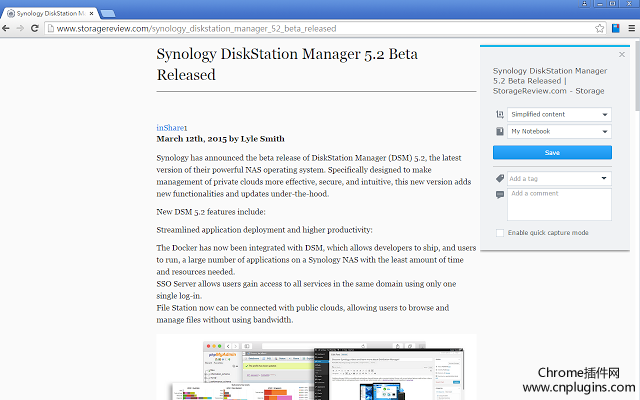Click the date line March 12th, 2015

pos(220,139)
